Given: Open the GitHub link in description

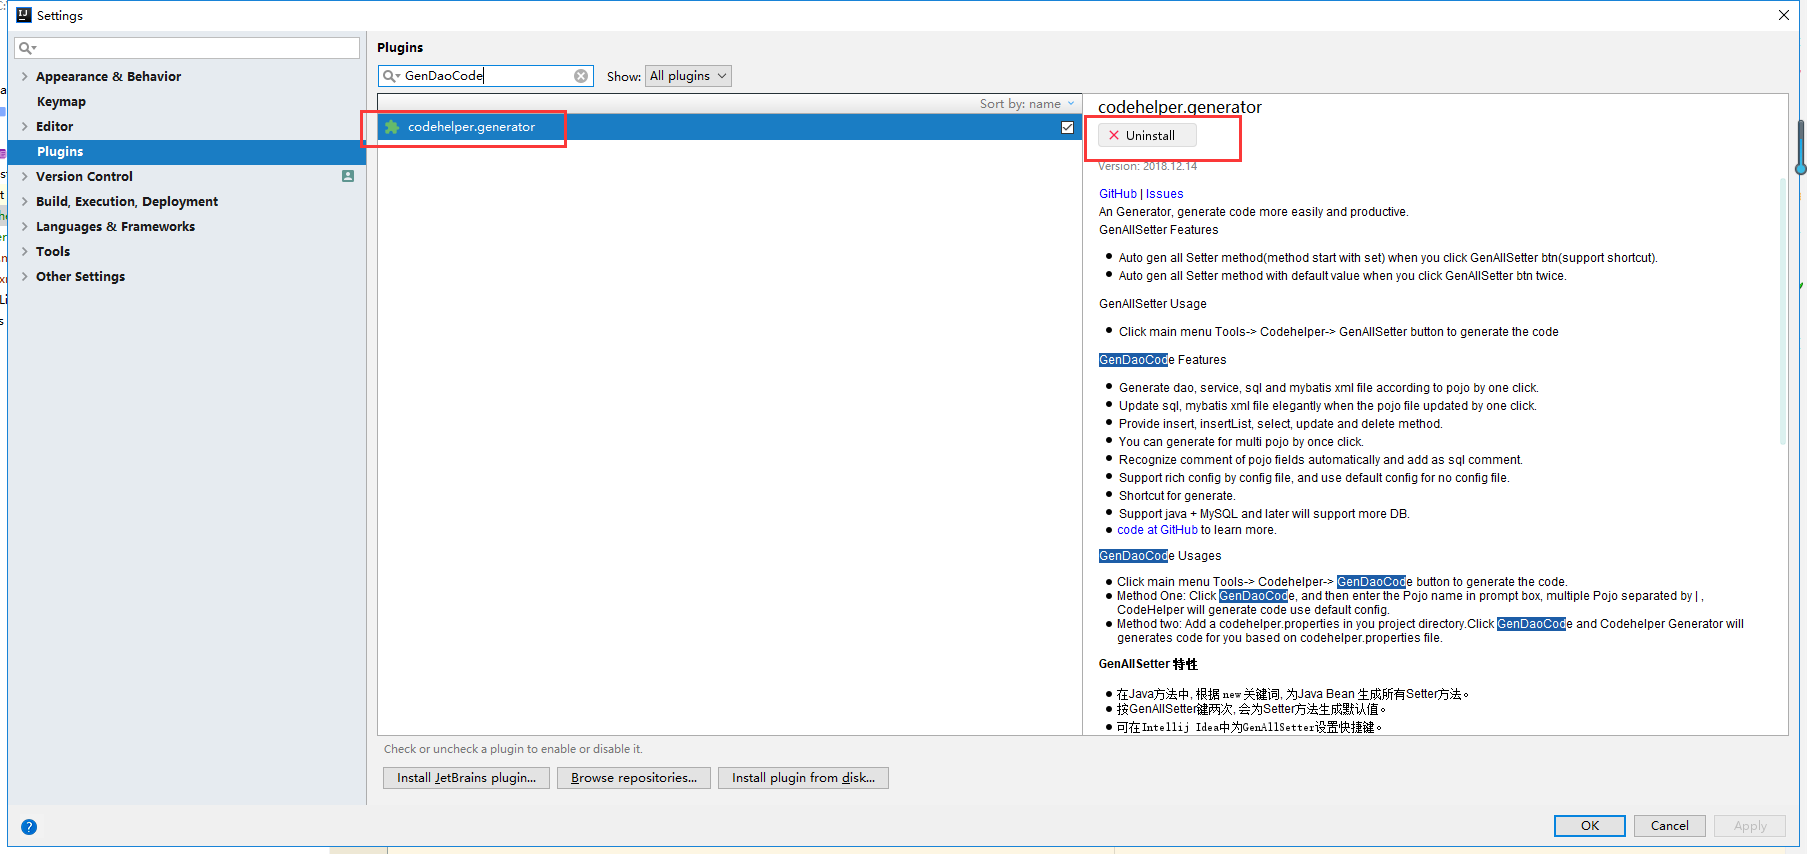Looking at the screenshot, I should coord(1118,194).
